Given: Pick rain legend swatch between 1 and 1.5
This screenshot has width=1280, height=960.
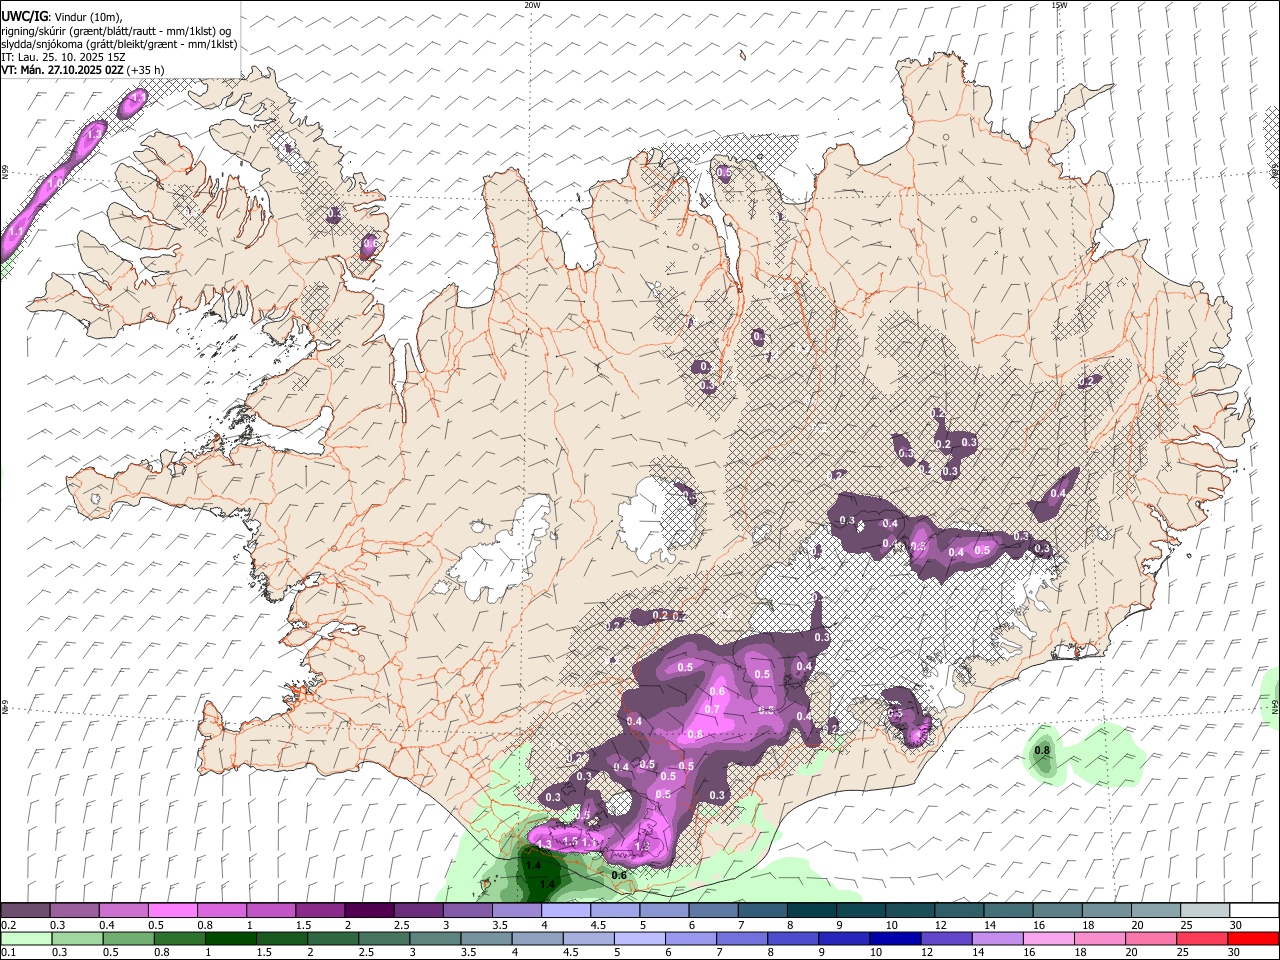Looking at the screenshot, I should tap(231, 939).
